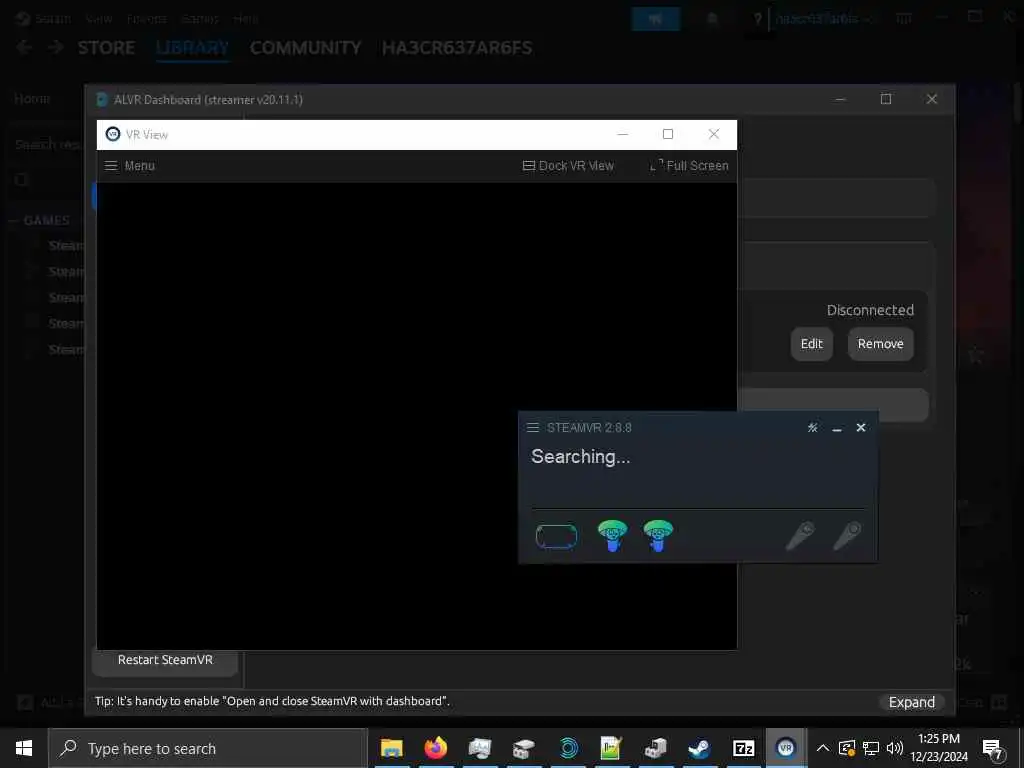Viewport: 1024px width, 768px height.
Task: Open the volume tray icon
Action: [x=895, y=748]
